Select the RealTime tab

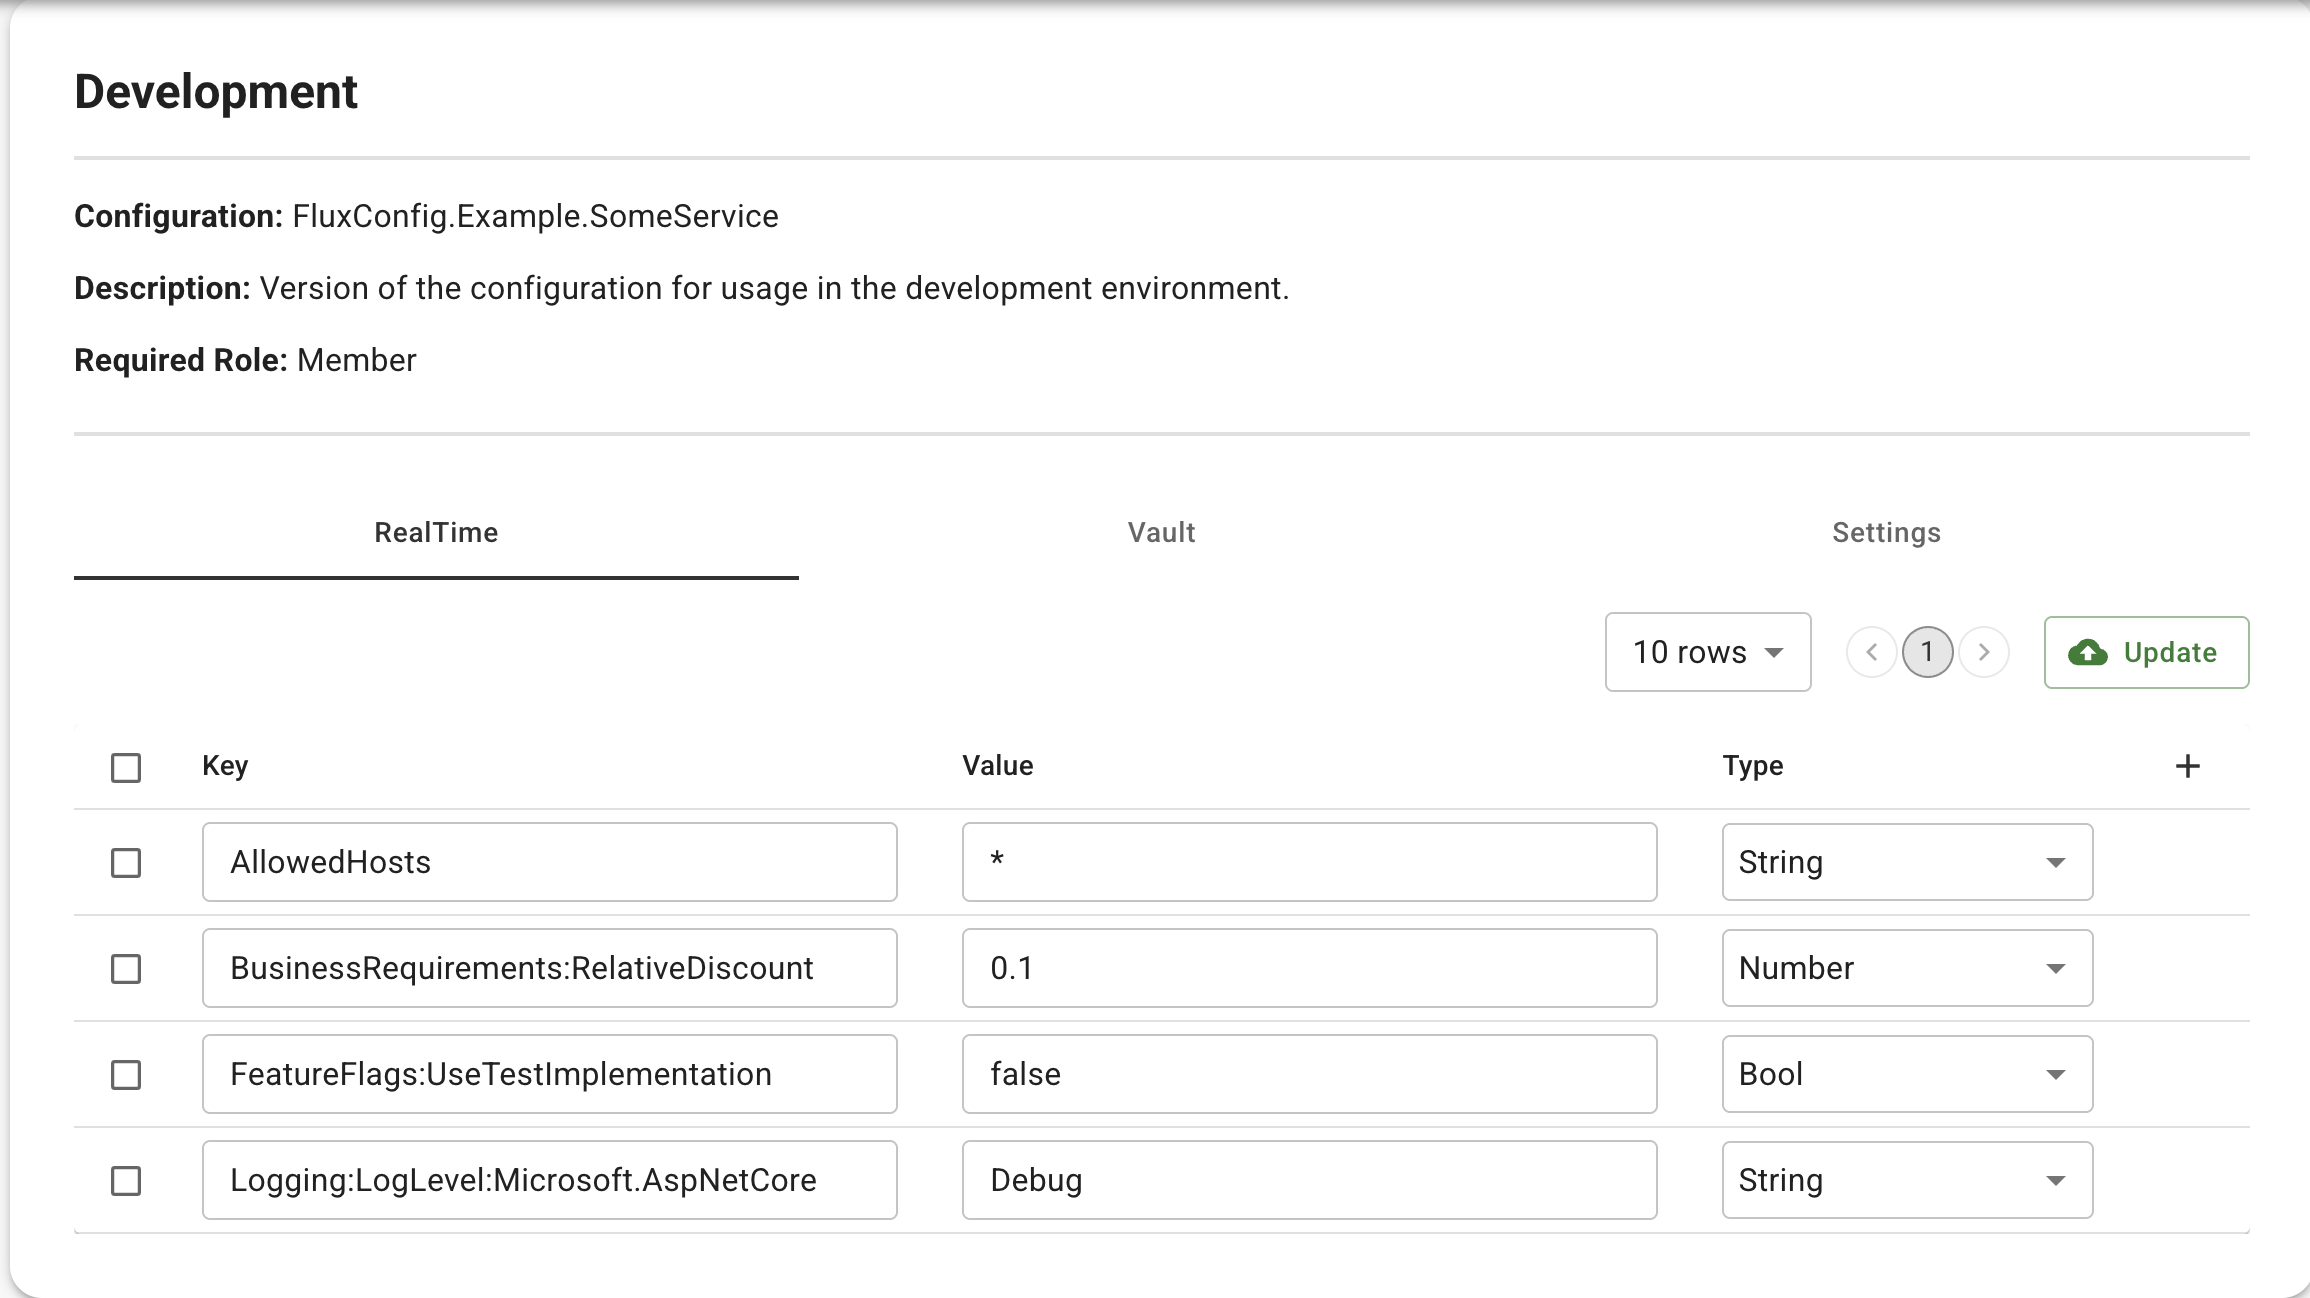436,533
